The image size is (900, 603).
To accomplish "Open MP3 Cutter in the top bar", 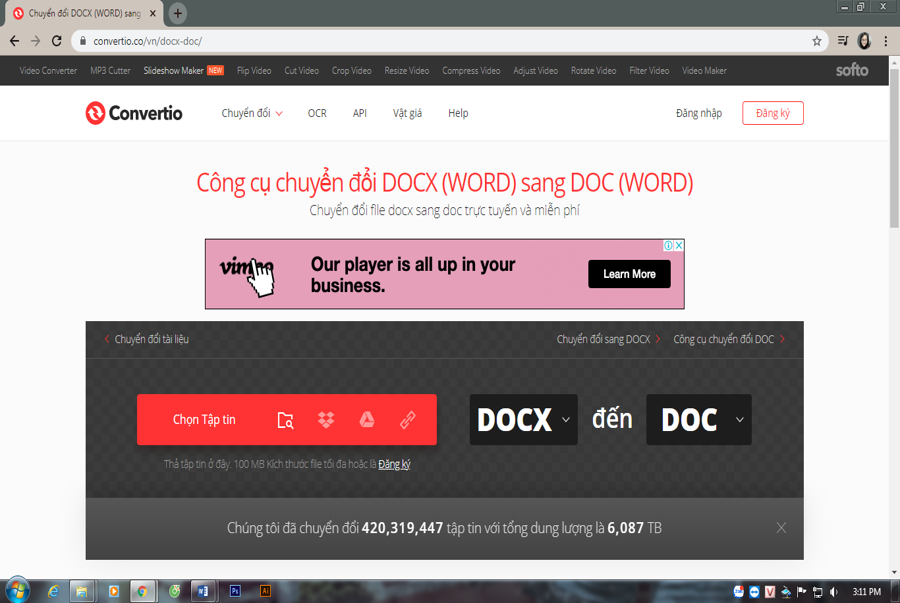I will pos(110,71).
